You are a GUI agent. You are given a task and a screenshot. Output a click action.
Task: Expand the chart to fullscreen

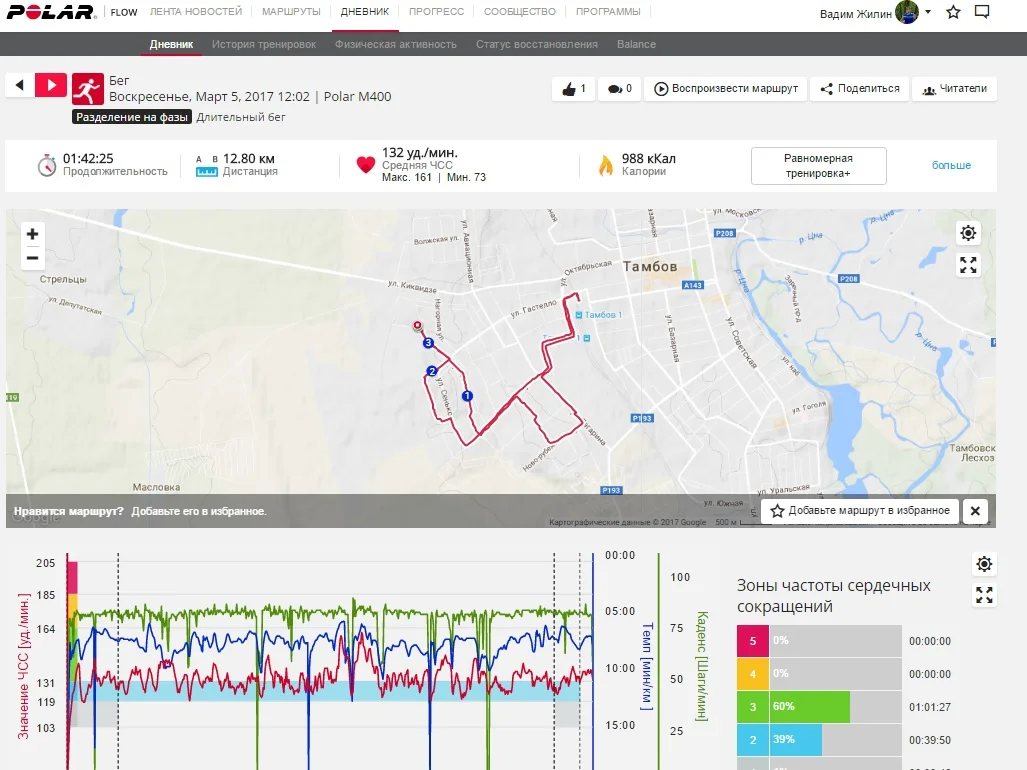click(x=984, y=596)
